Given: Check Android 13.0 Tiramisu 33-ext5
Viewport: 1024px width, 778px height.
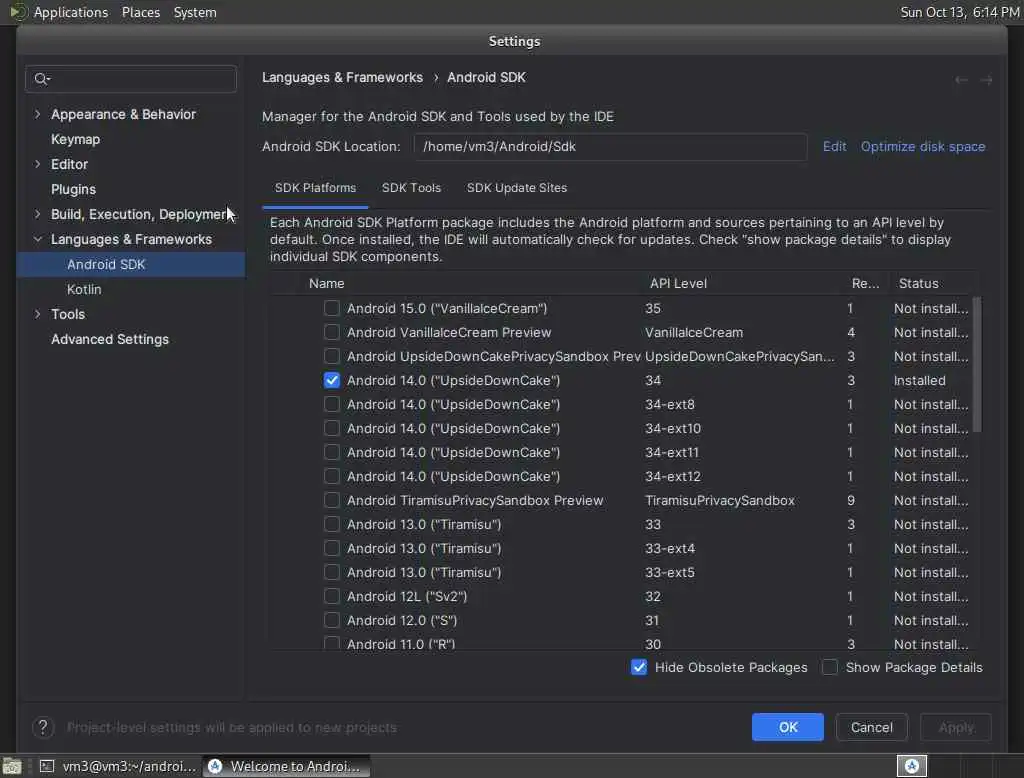Looking at the screenshot, I should click(x=332, y=572).
